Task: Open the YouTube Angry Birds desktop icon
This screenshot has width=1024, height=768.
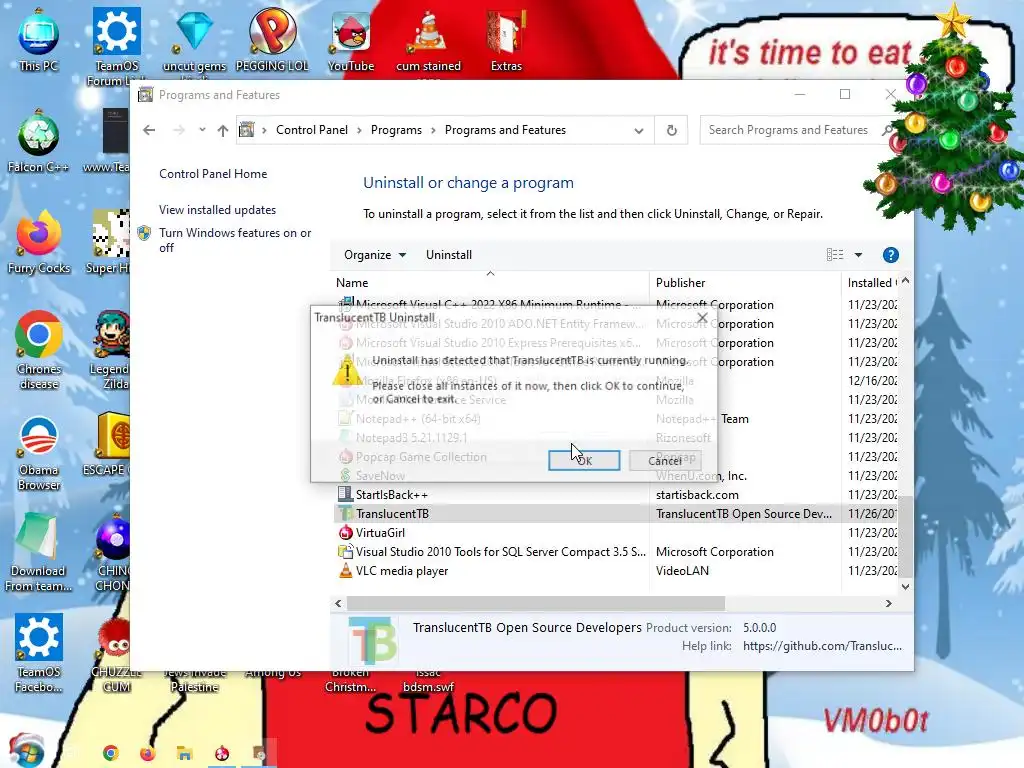Action: pyautogui.click(x=351, y=40)
